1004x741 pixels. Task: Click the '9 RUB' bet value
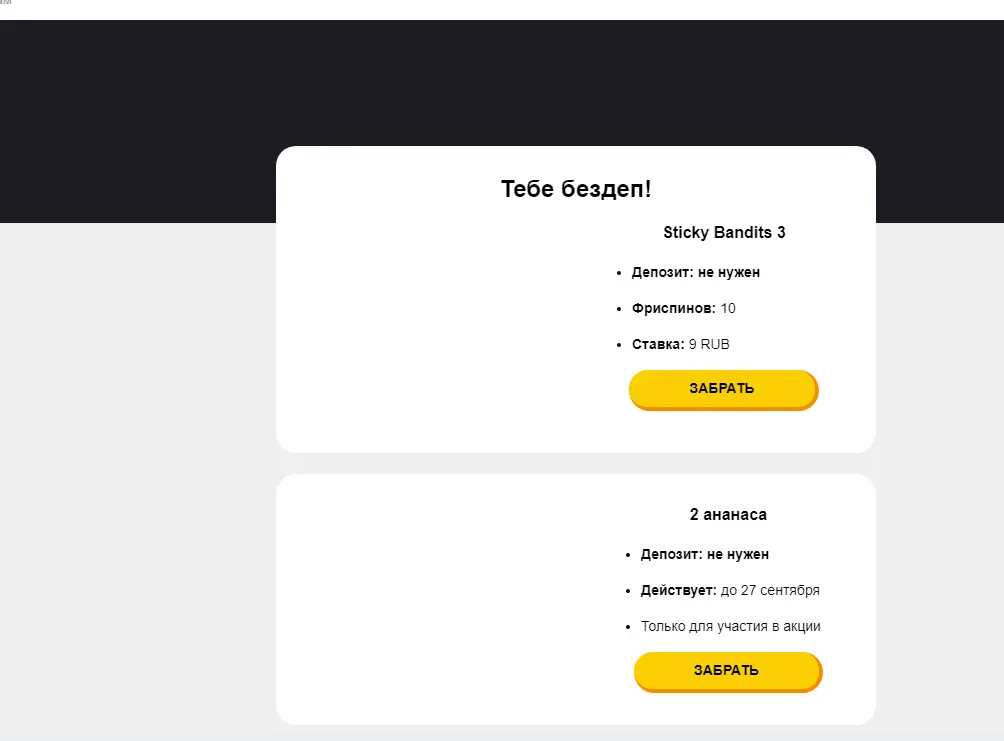(709, 344)
